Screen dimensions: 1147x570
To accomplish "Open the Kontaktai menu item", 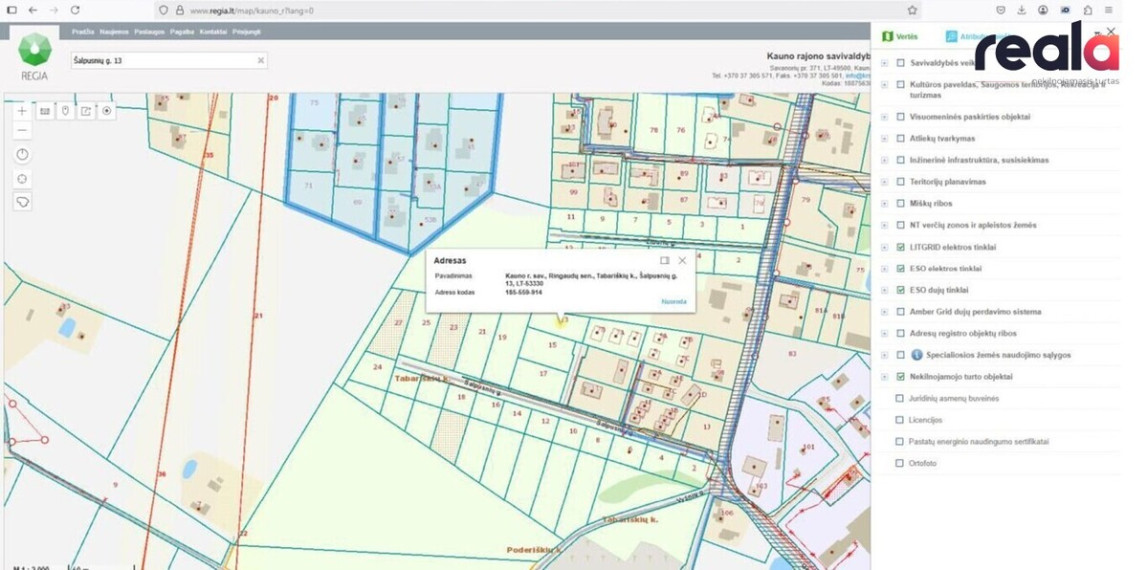I will pos(213,32).
